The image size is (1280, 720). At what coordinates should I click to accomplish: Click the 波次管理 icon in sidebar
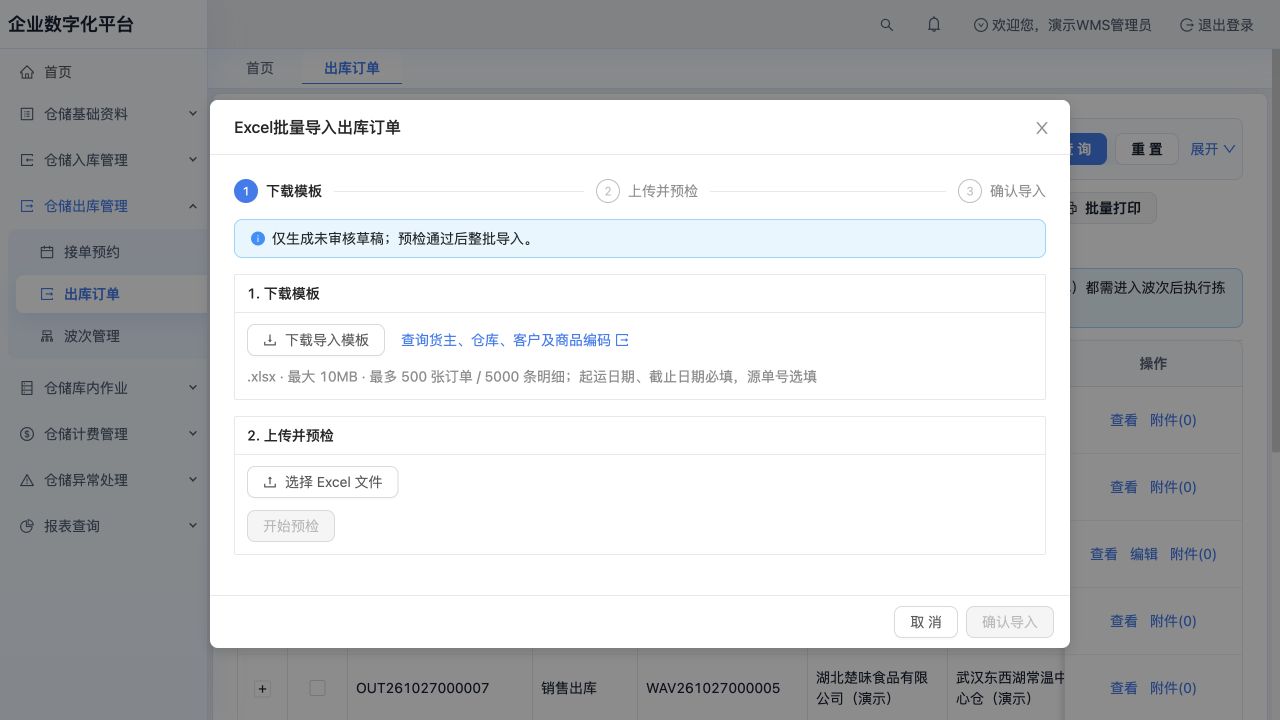pos(47,336)
